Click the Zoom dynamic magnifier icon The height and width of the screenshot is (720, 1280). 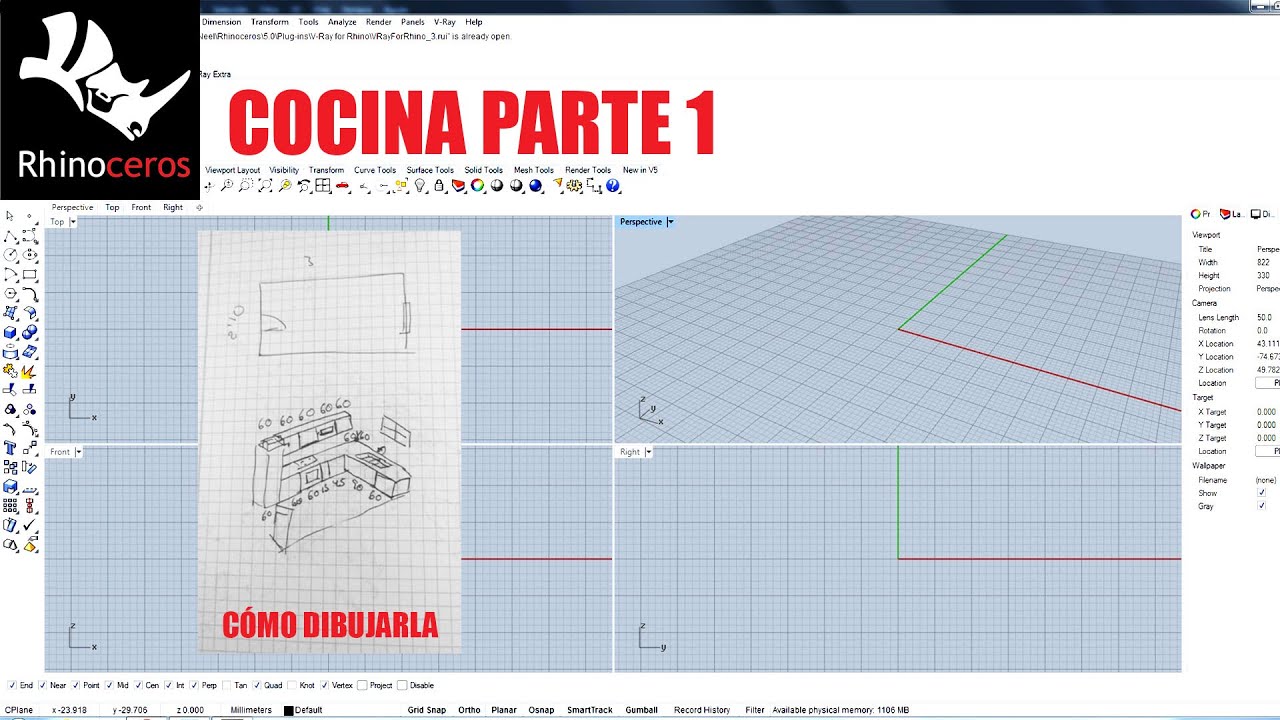pos(227,186)
